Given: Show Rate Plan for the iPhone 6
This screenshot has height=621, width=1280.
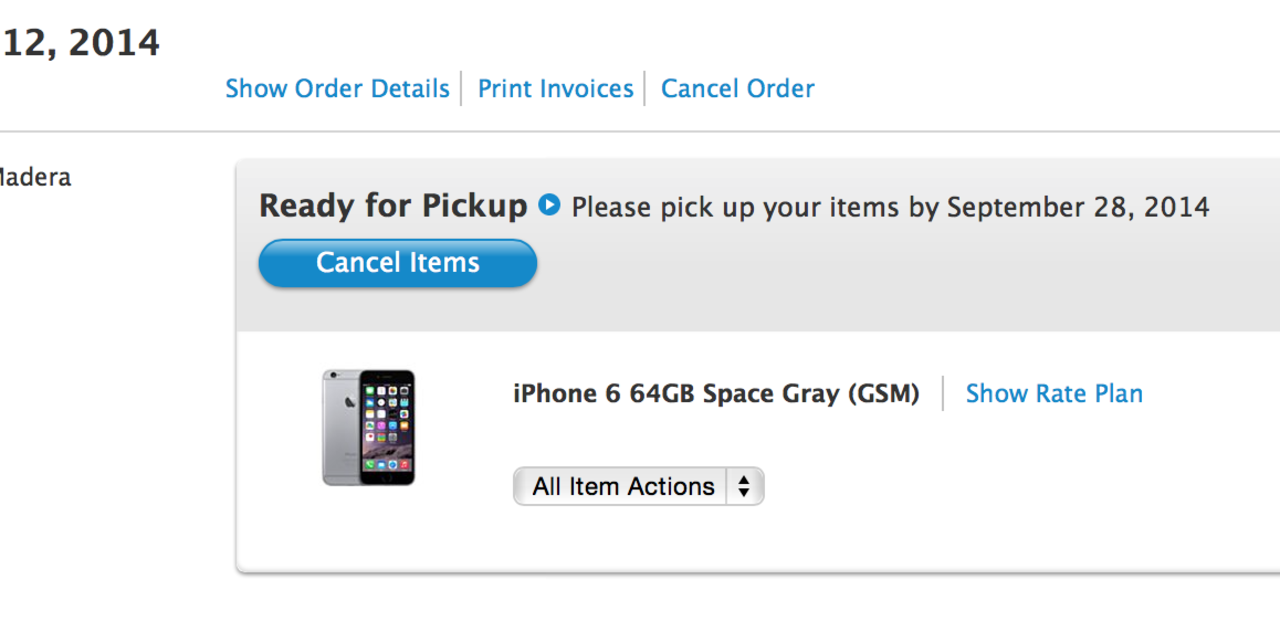Looking at the screenshot, I should (x=1054, y=394).
